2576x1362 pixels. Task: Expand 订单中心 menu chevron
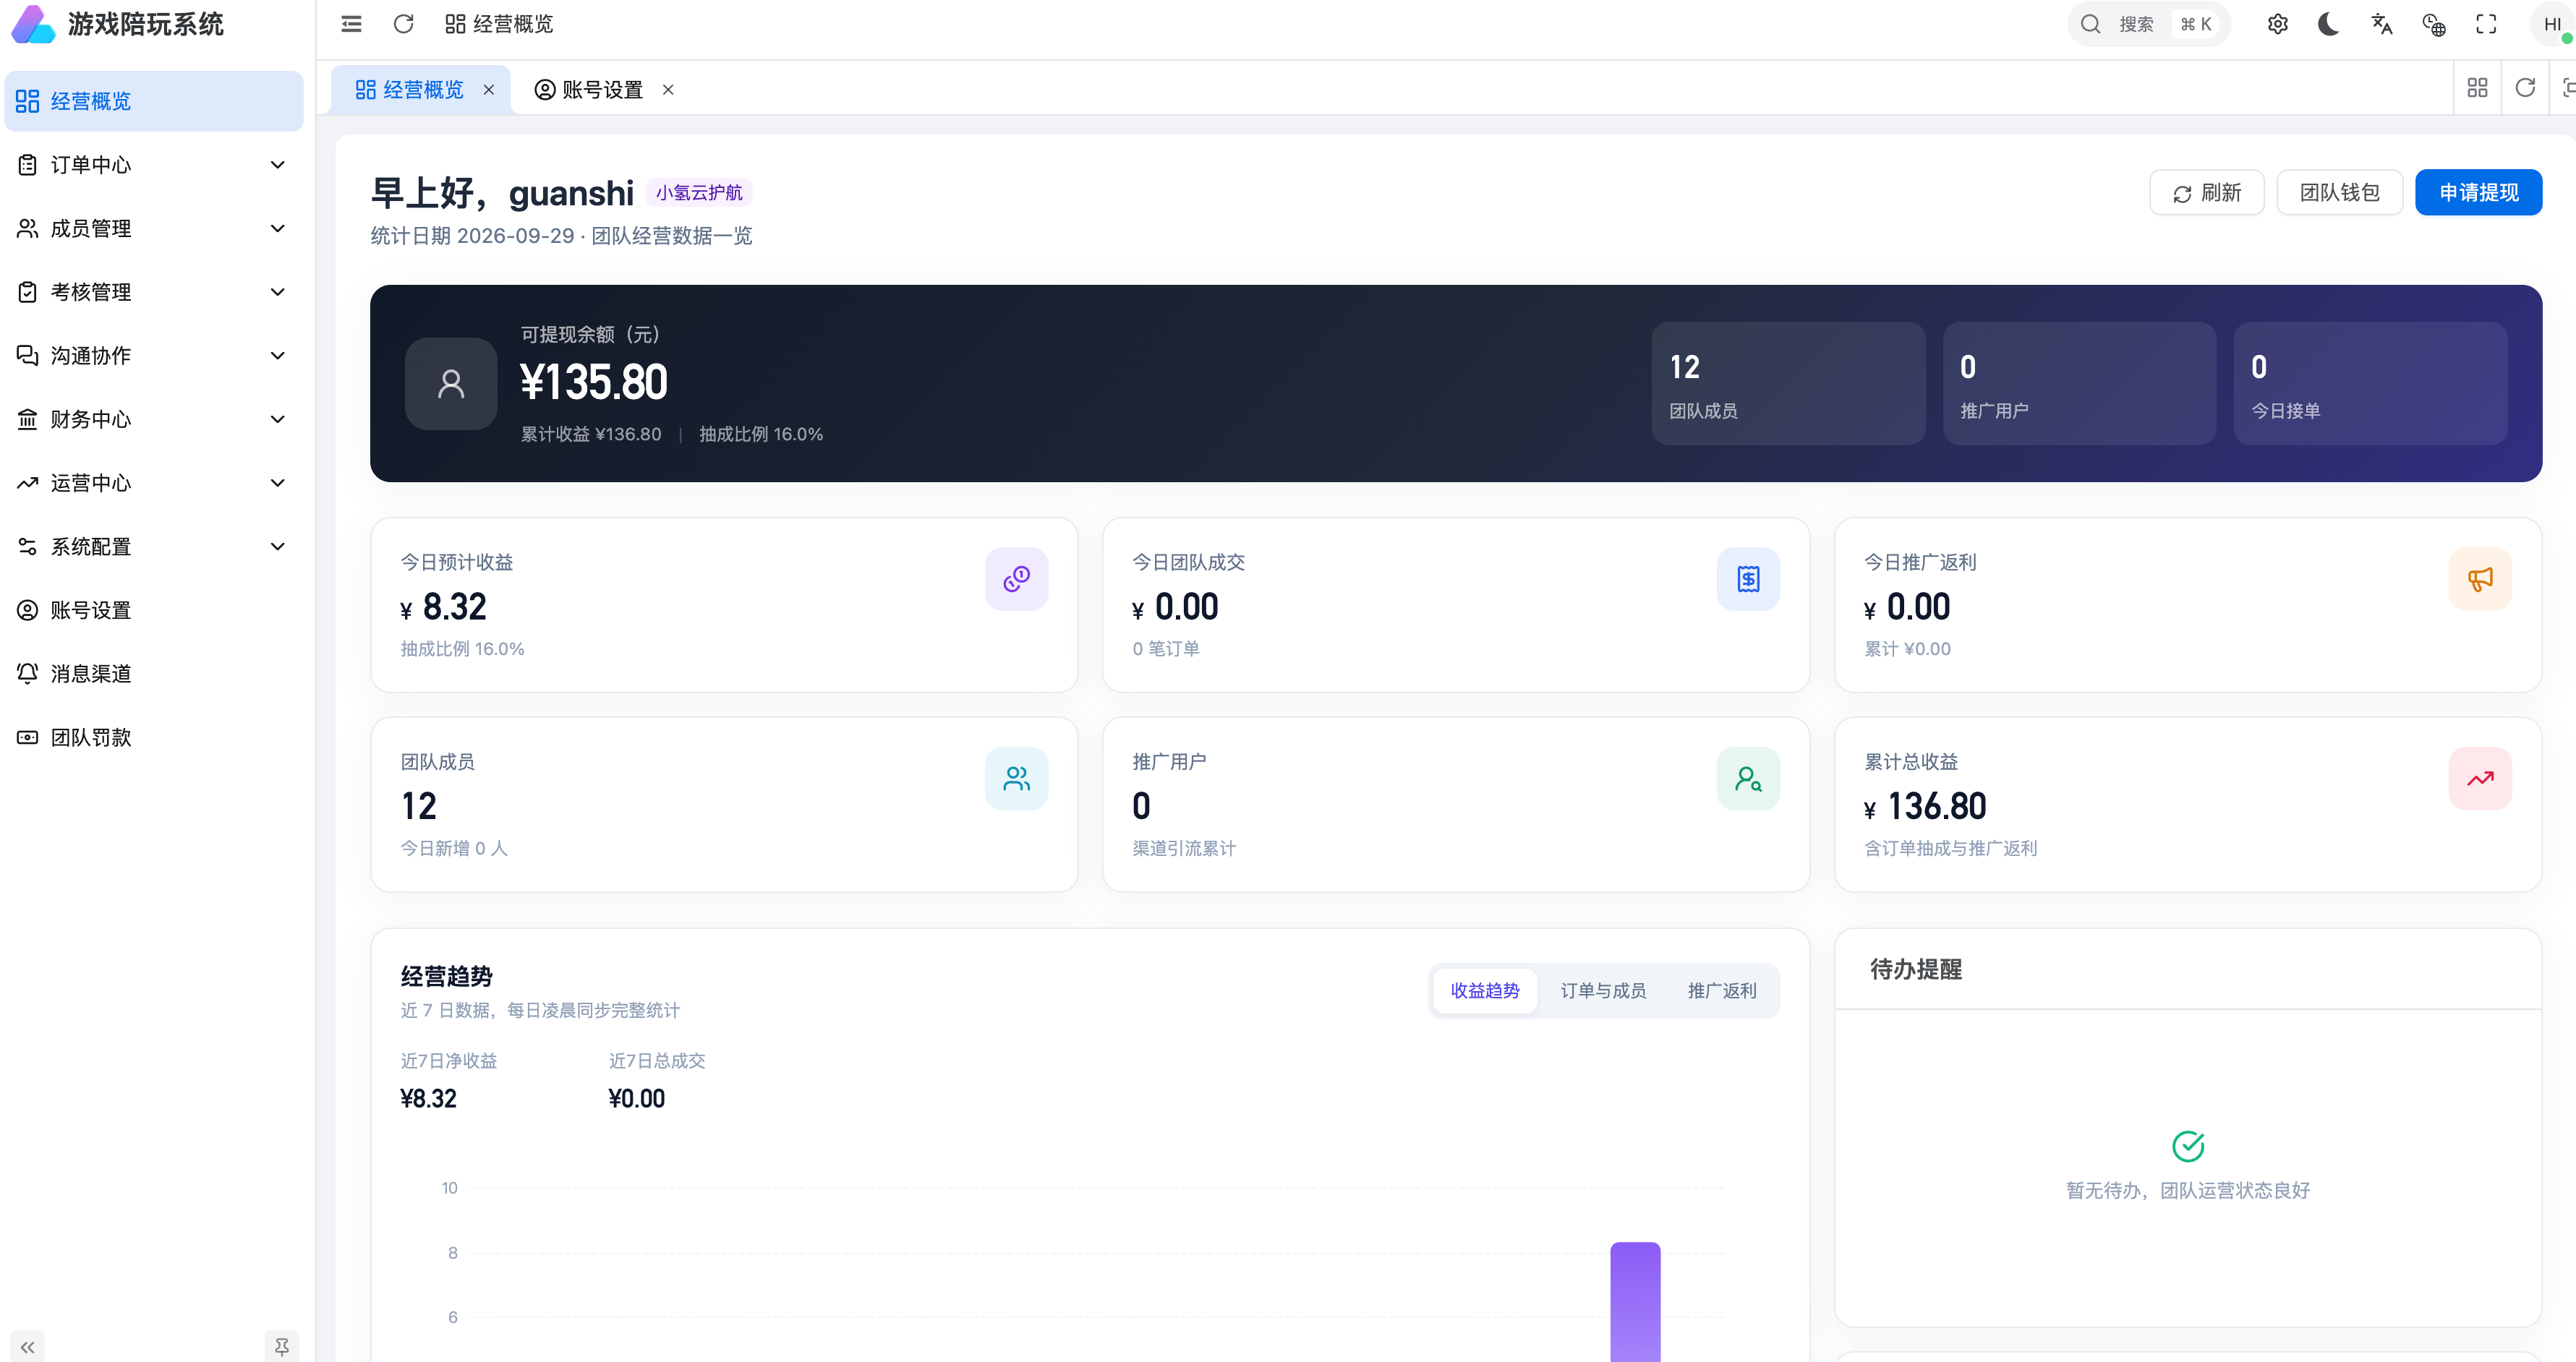point(278,165)
